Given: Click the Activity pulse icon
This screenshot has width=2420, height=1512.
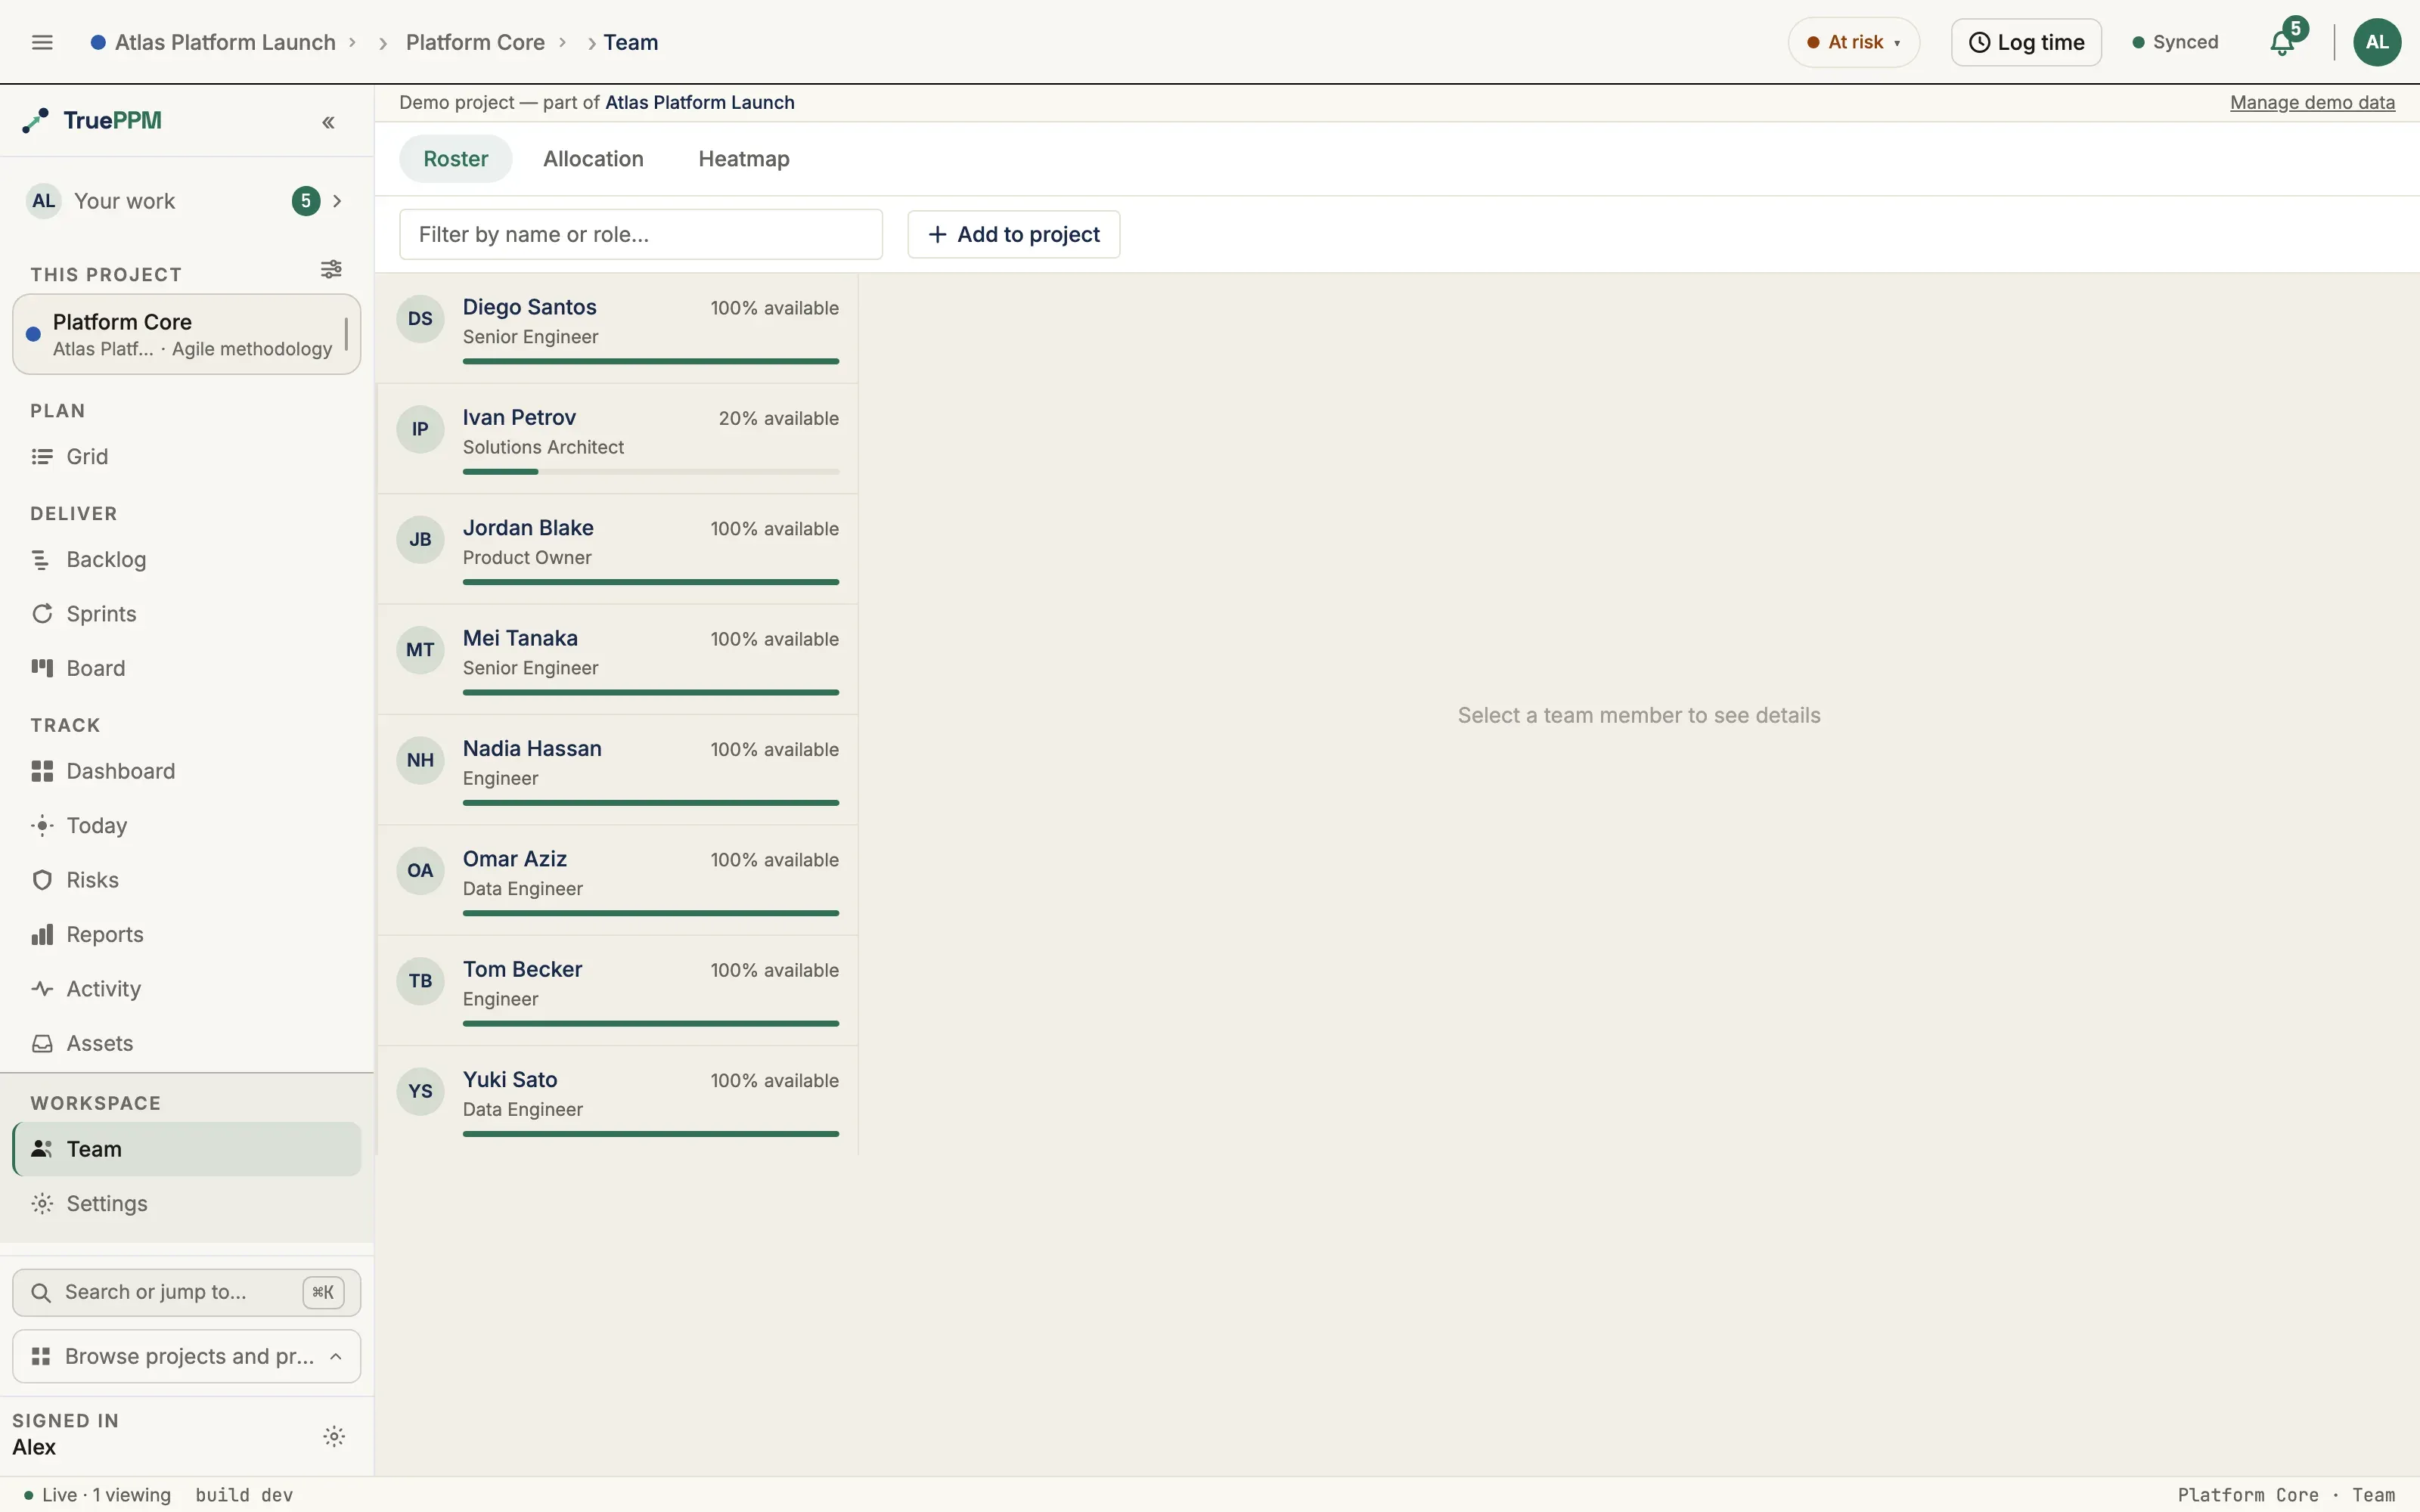Looking at the screenshot, I should tap(42, 989).
